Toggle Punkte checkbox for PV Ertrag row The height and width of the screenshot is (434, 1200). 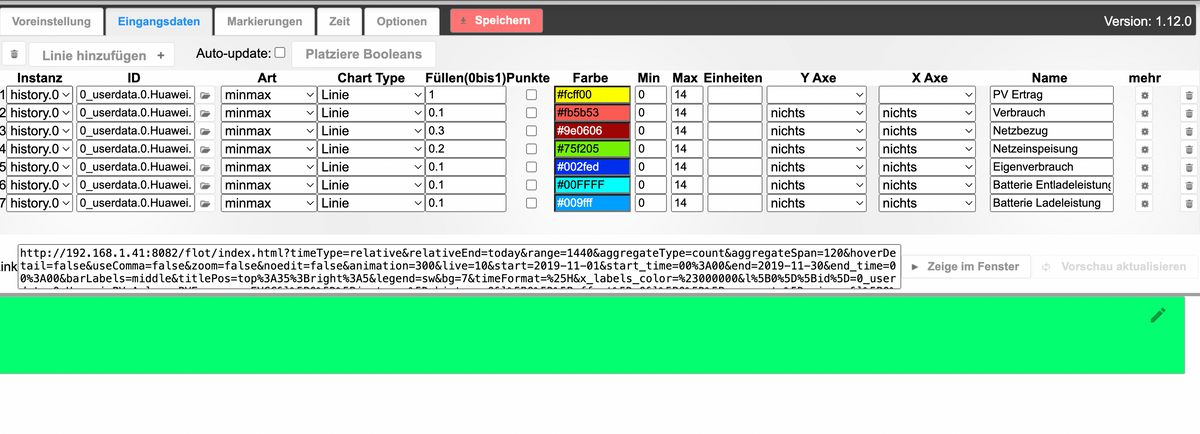coord(531,95)
